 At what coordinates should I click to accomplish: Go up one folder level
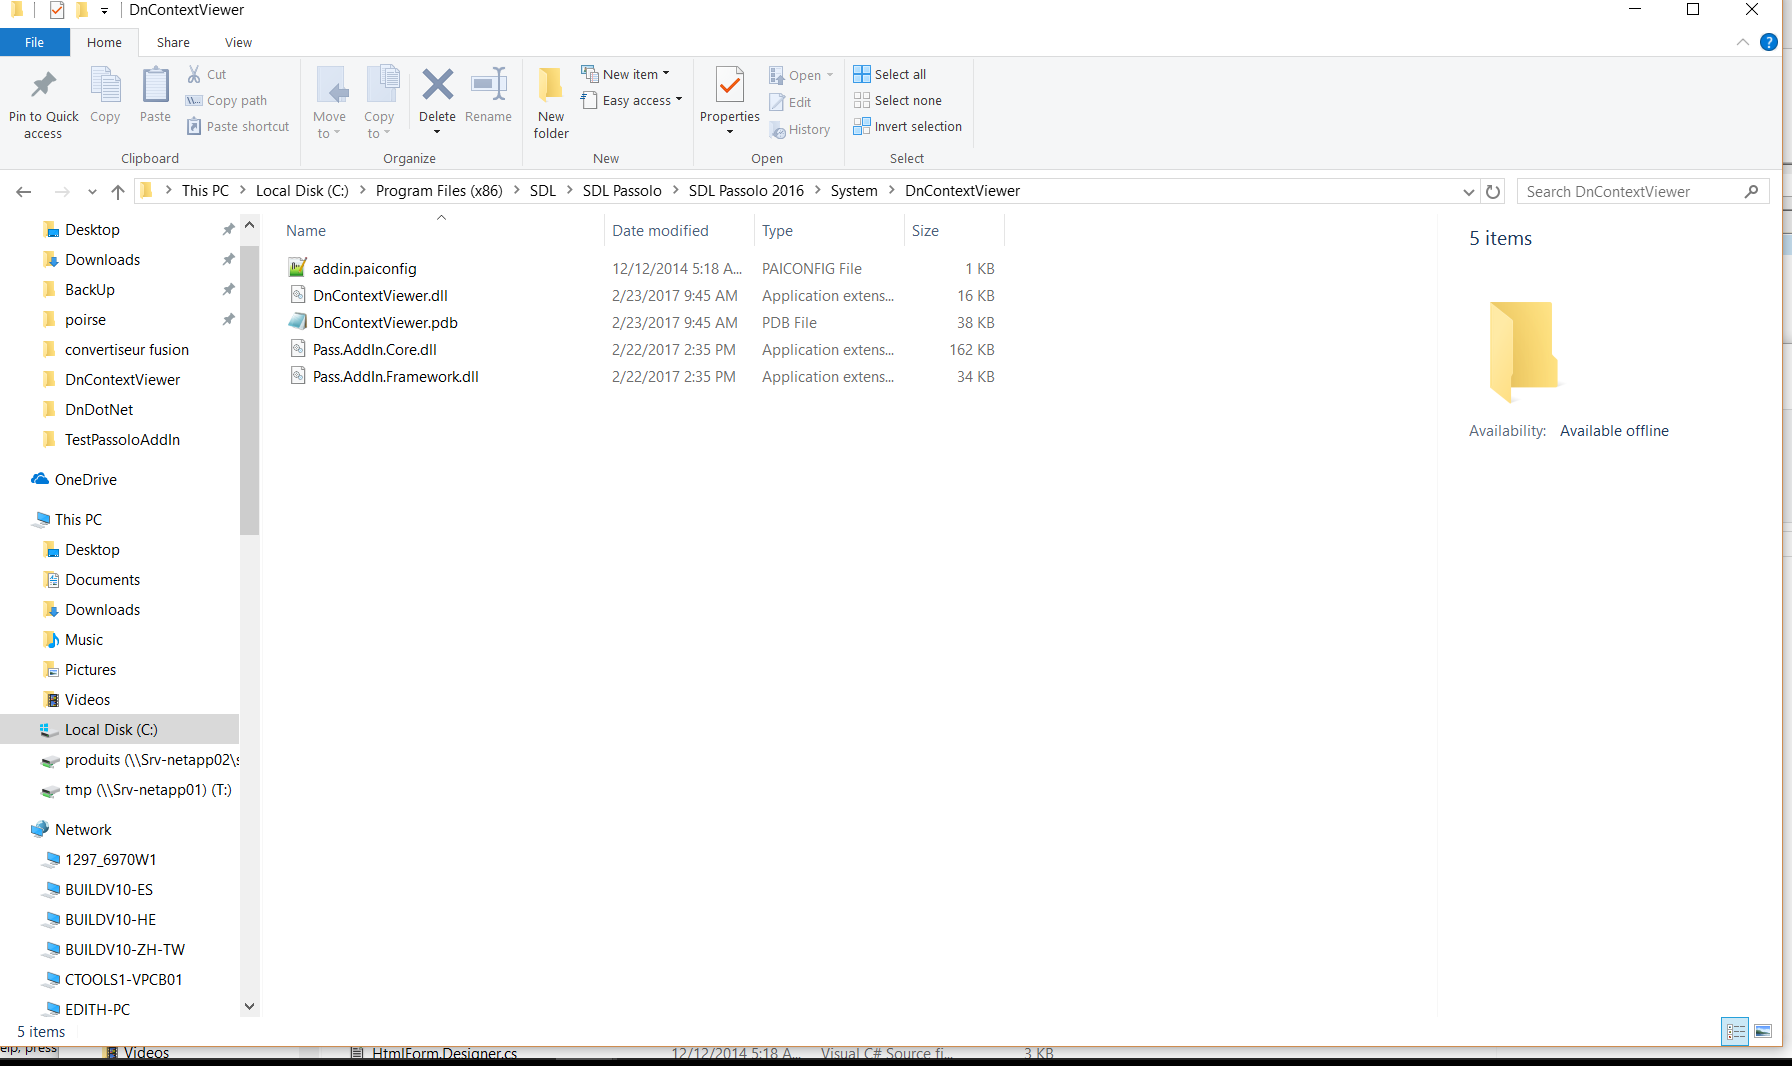[118, 191]
